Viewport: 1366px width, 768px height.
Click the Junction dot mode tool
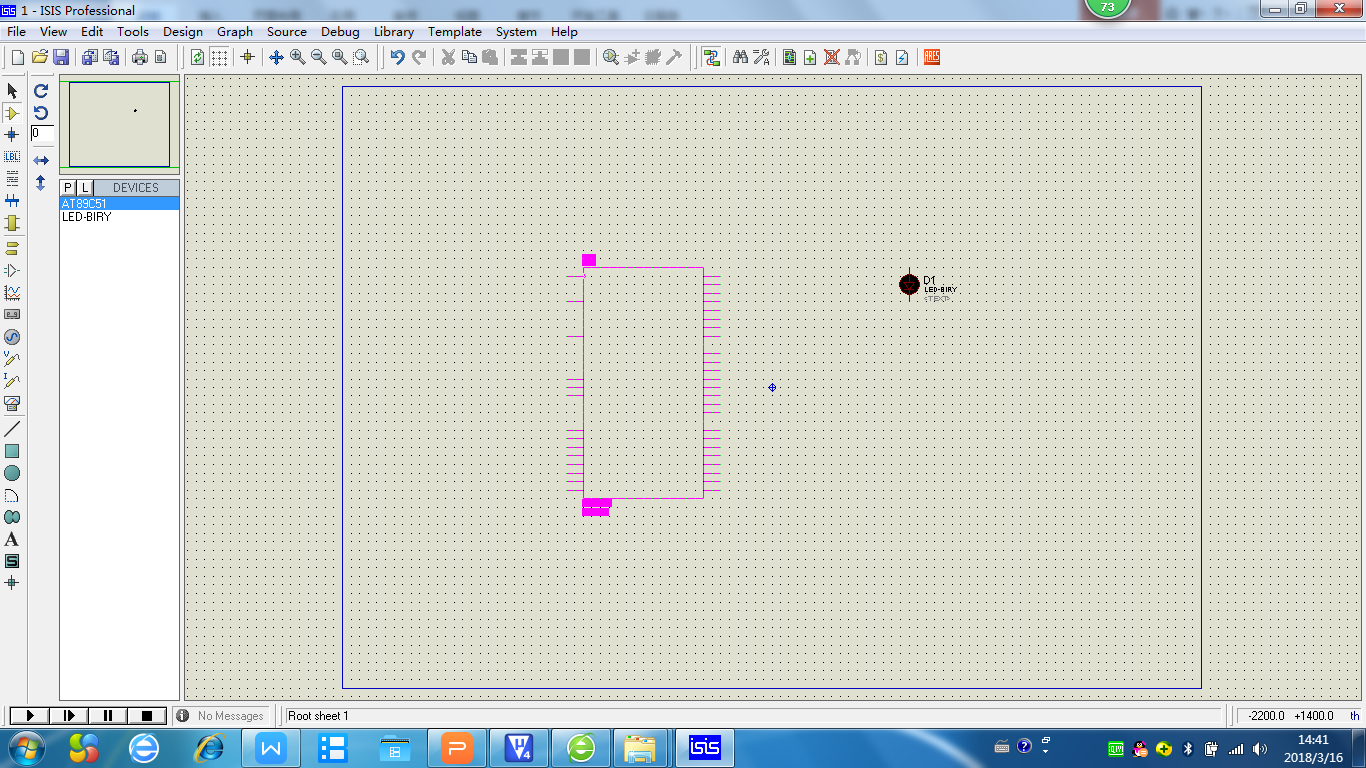[x=12, y=135]
